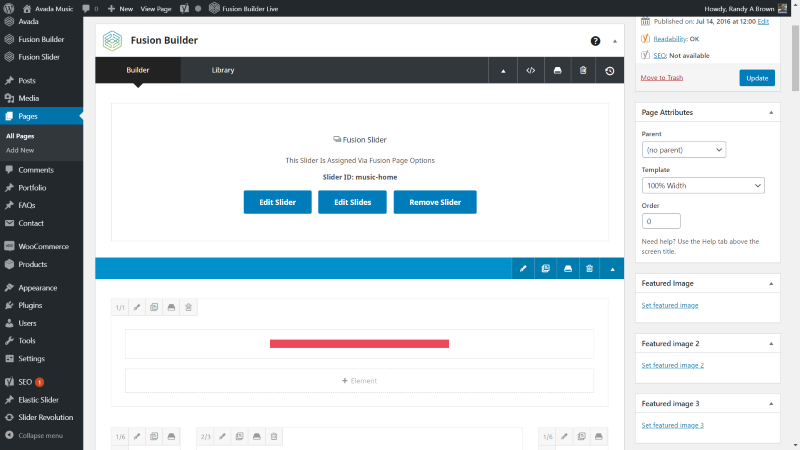Open custom CSS code icon
The width and height of the screenshot is (800, 450).
point(531,70)
